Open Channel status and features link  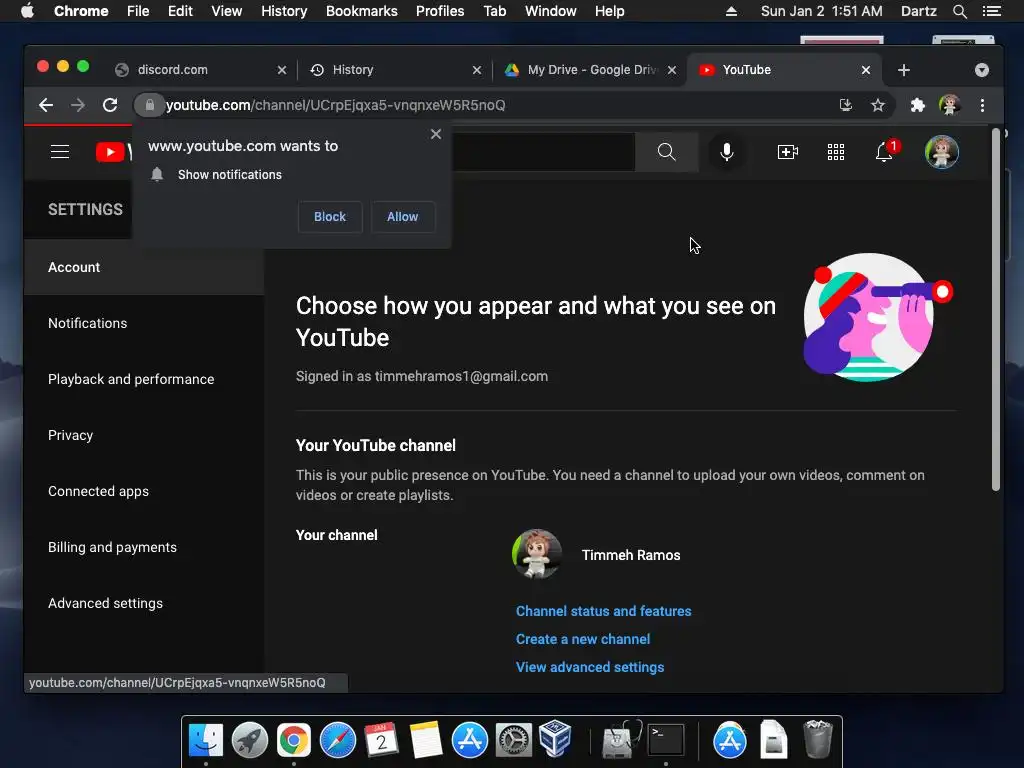pos(603,611)
